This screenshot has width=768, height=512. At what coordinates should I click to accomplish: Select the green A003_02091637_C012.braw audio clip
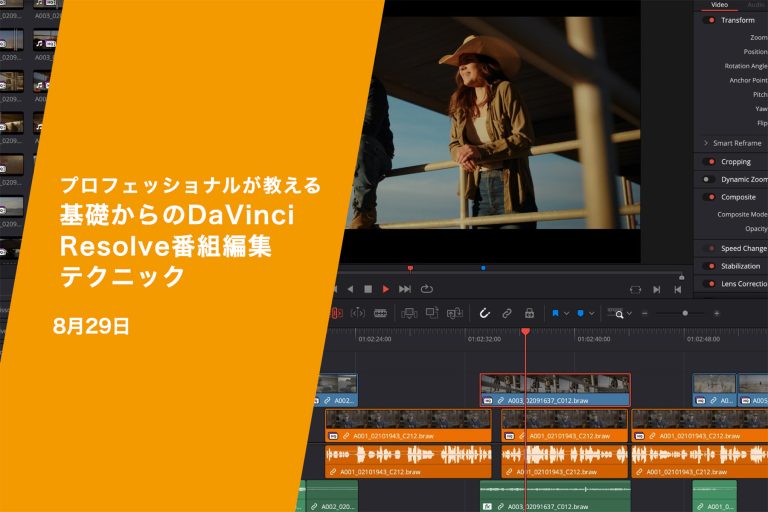coord(555,496)
